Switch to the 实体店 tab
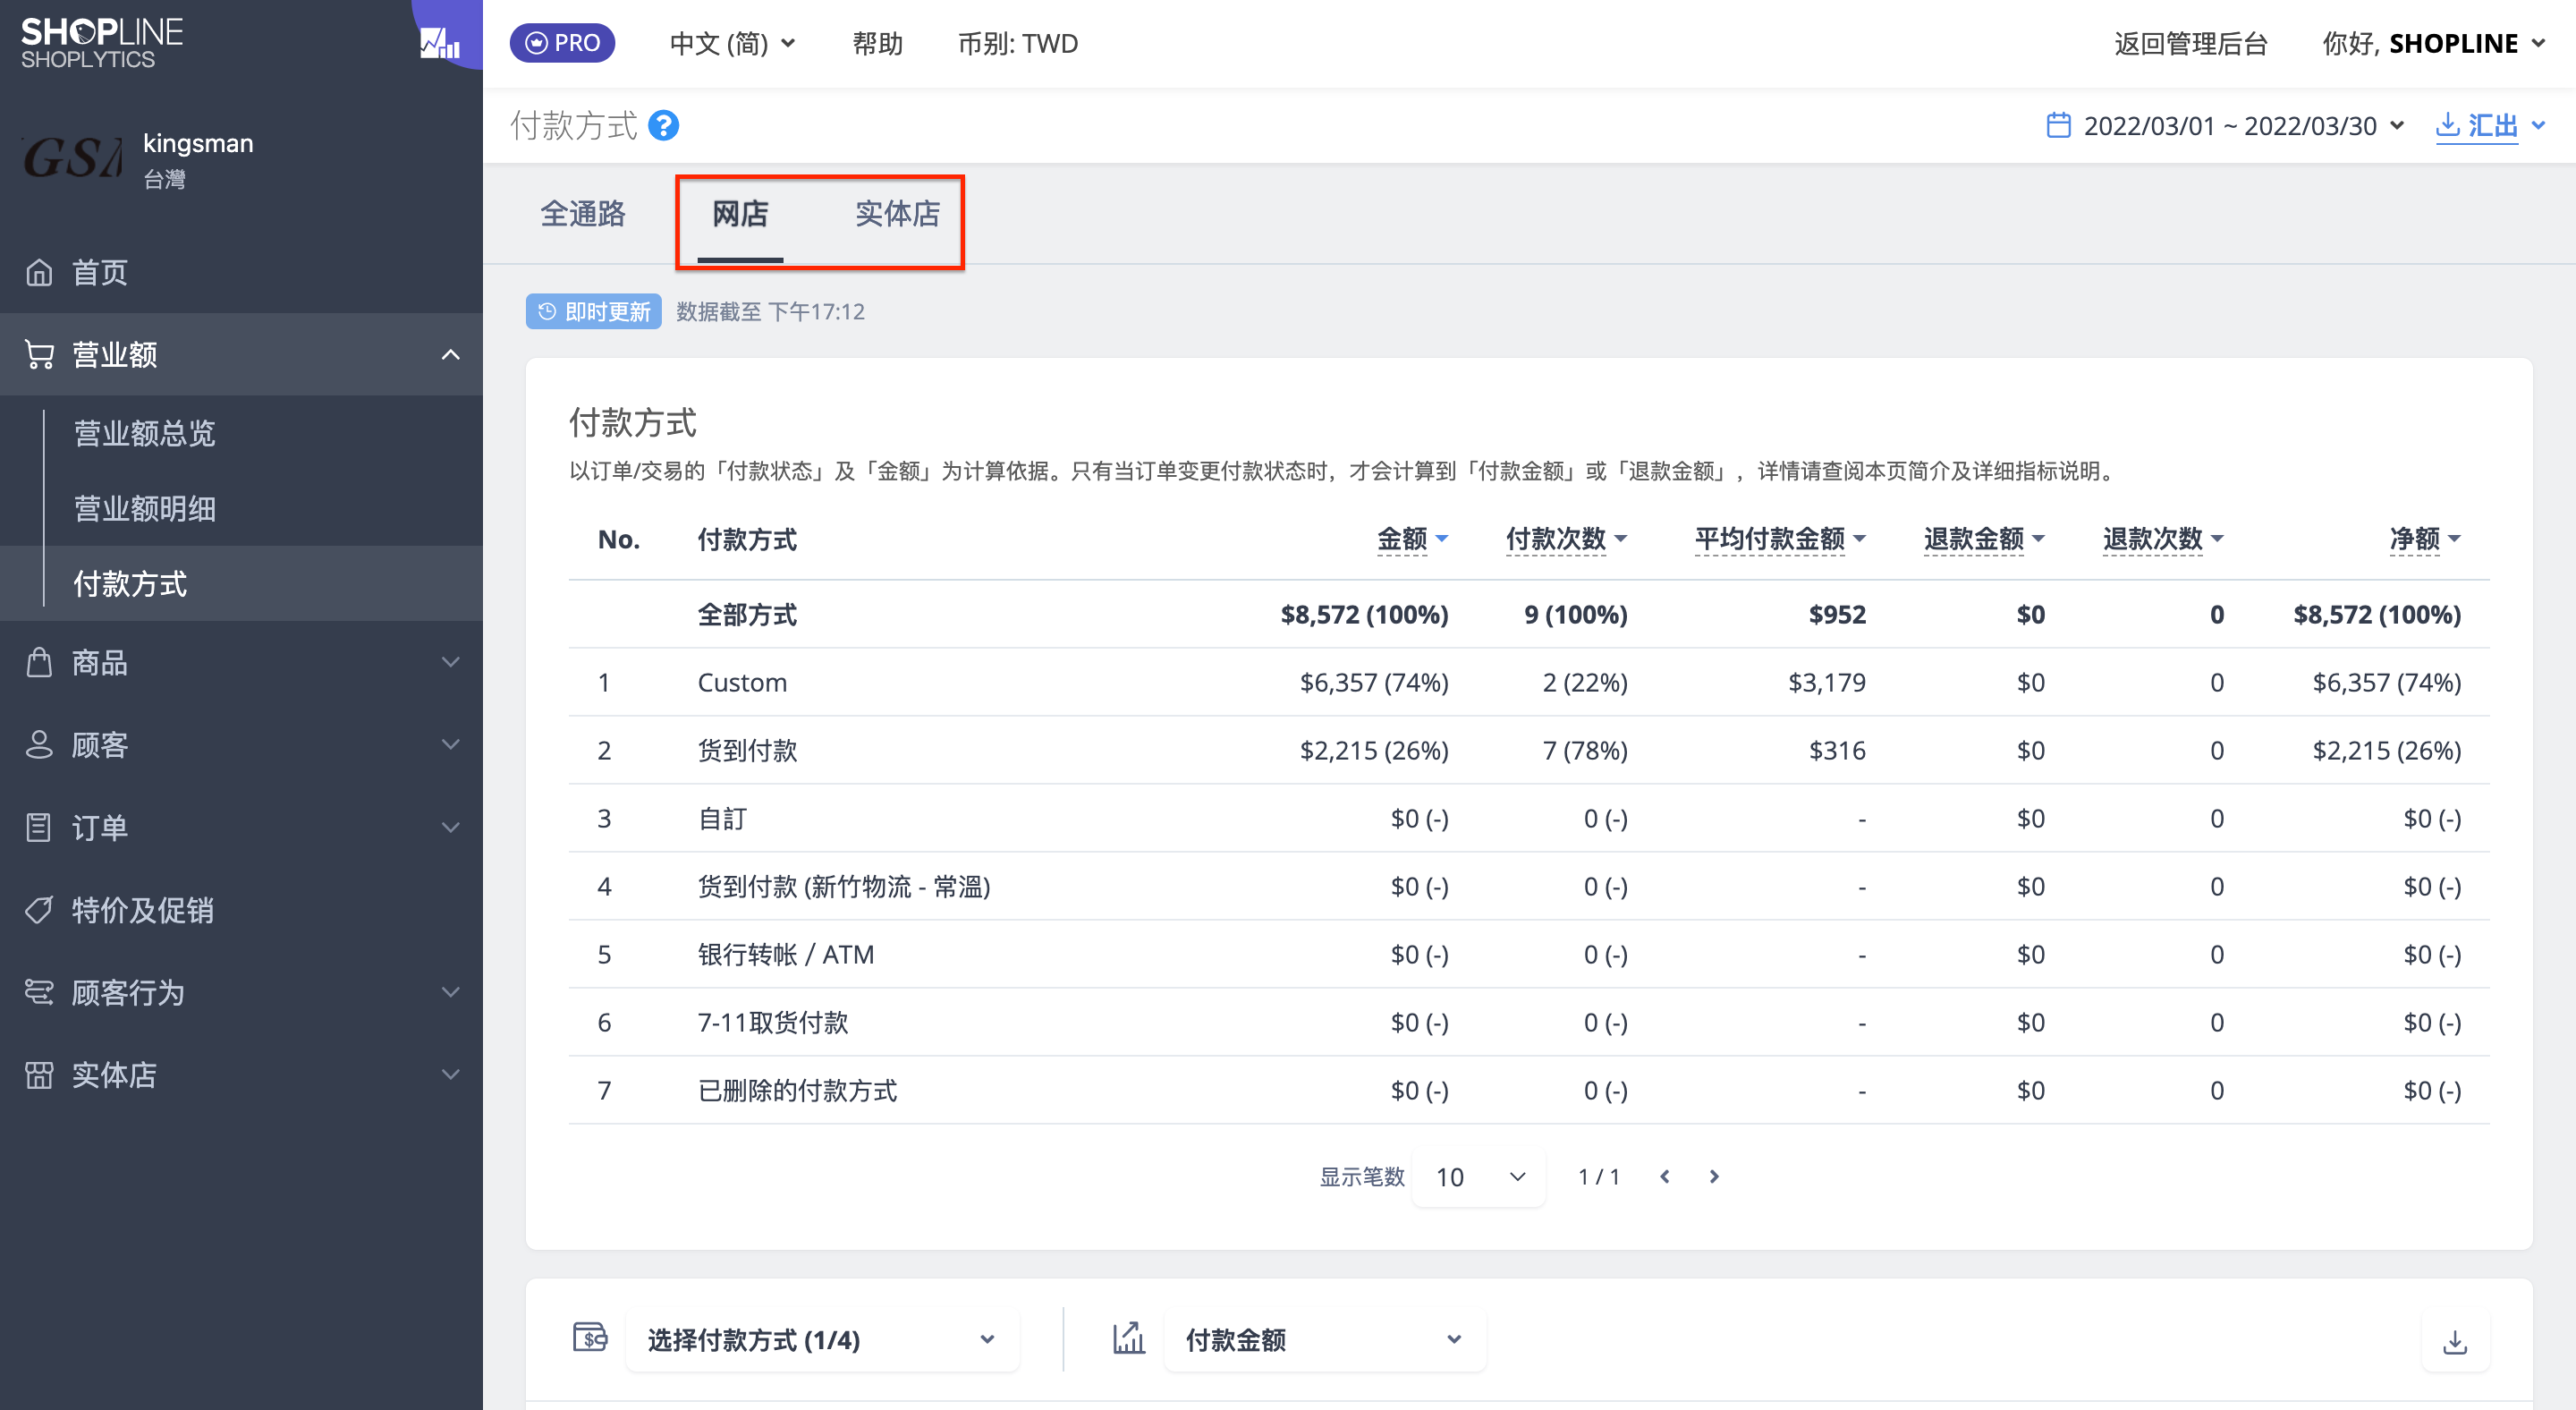The image size is (2576, 1410). tap(897, 214)
